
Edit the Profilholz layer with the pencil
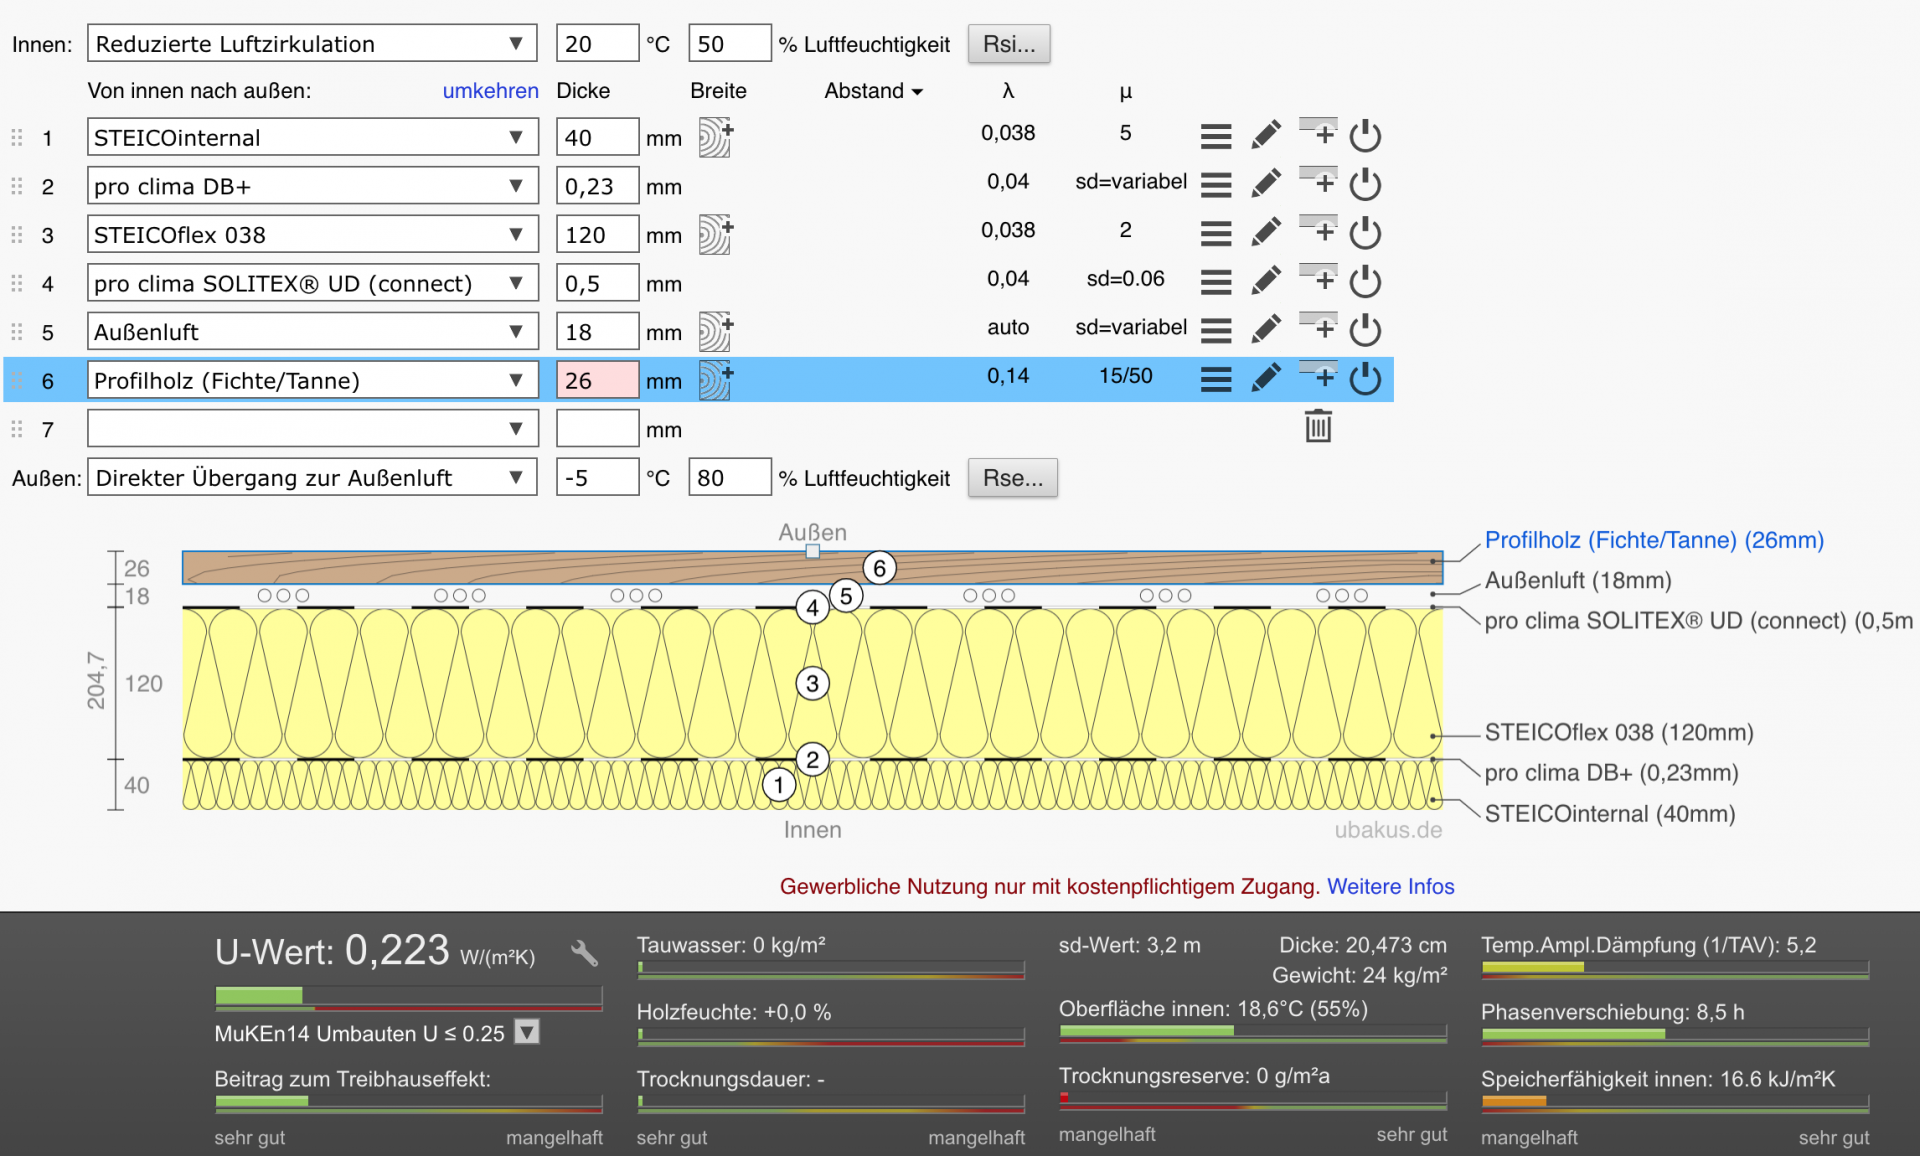[1266, 377]
